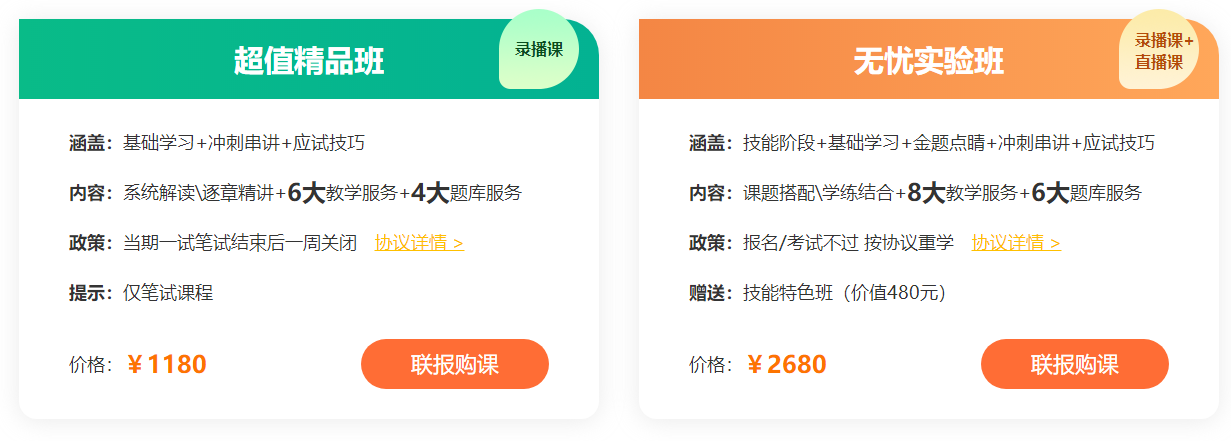
Task: Click the ¥2680 price
Action: [787, 364]
